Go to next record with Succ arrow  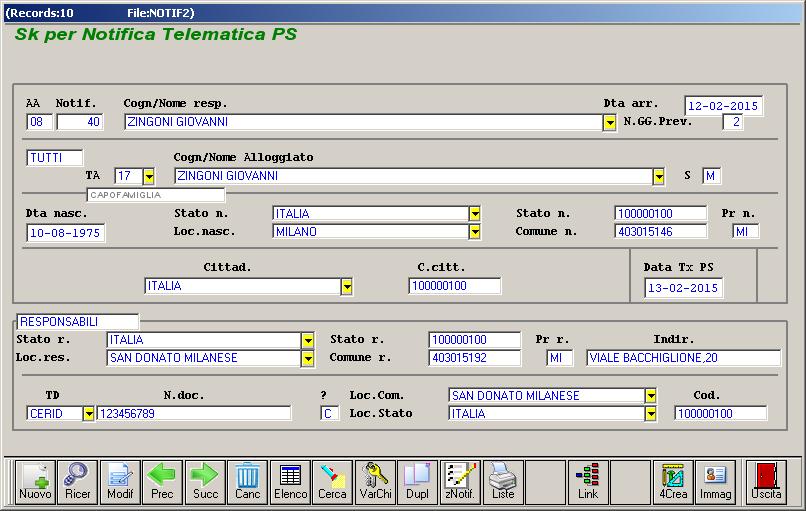(x=205, y=481)
